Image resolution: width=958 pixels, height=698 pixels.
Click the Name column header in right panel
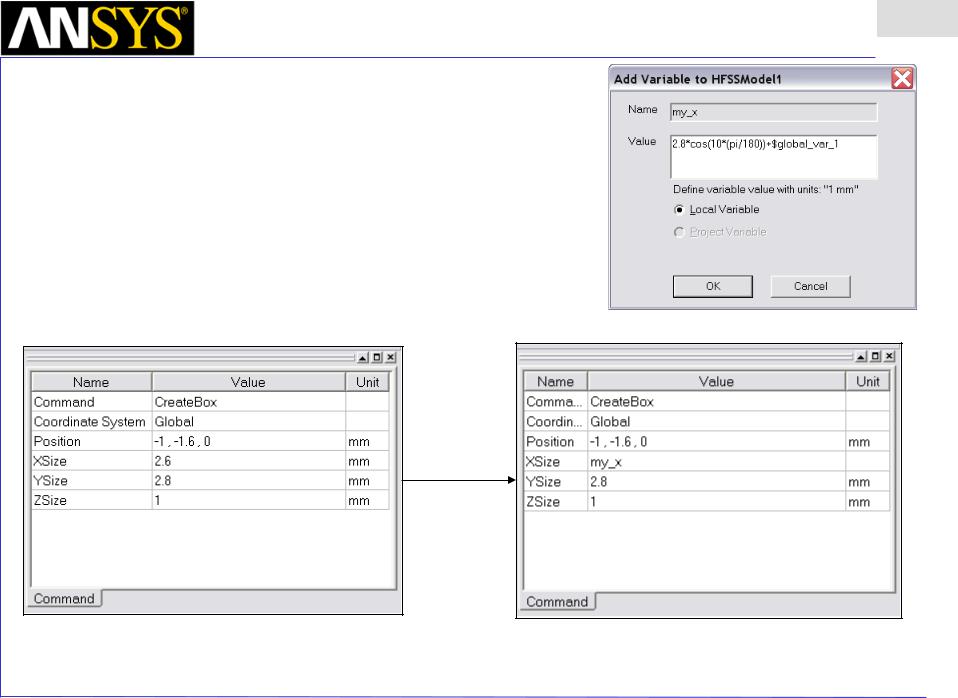pyautogui.click(x=555, y=381)
